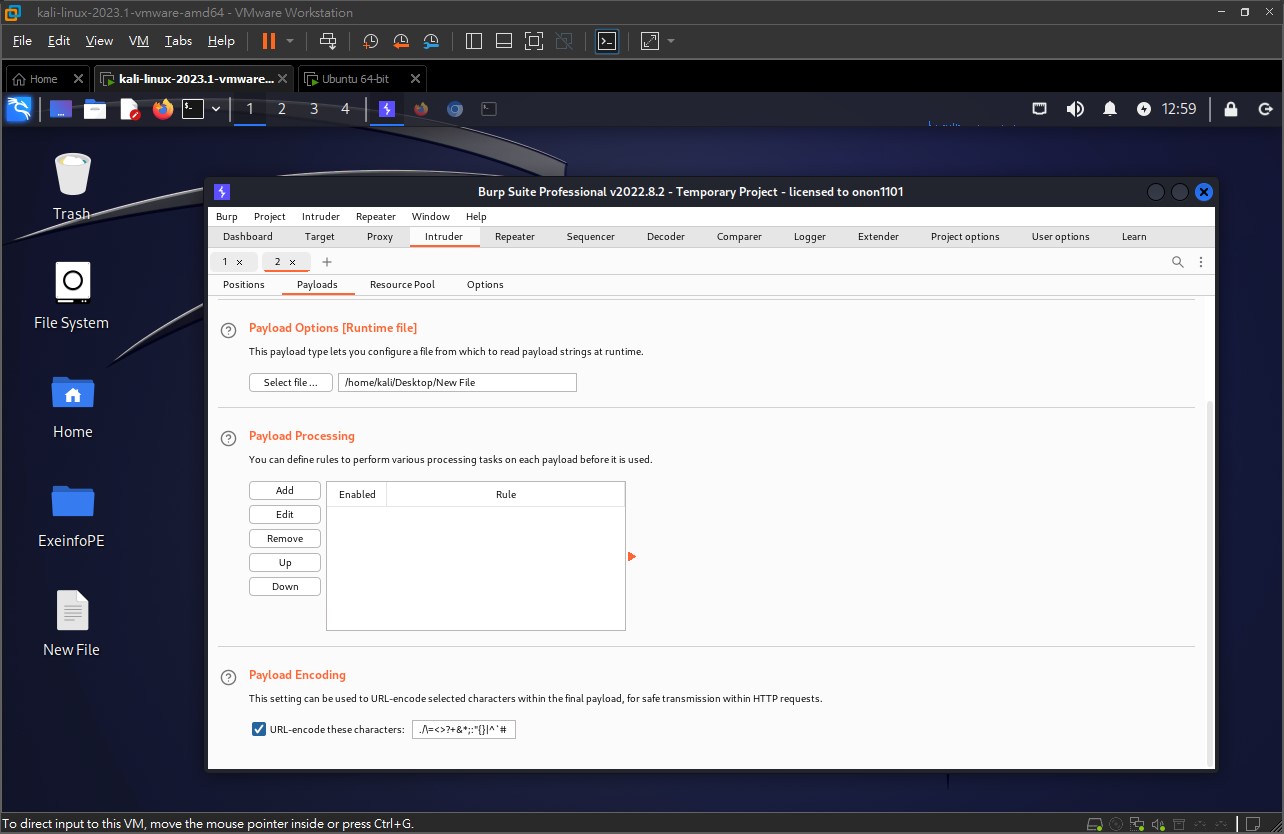Open the Project menu in Burp
The image size is (1284, 834).
coord(269,217)
